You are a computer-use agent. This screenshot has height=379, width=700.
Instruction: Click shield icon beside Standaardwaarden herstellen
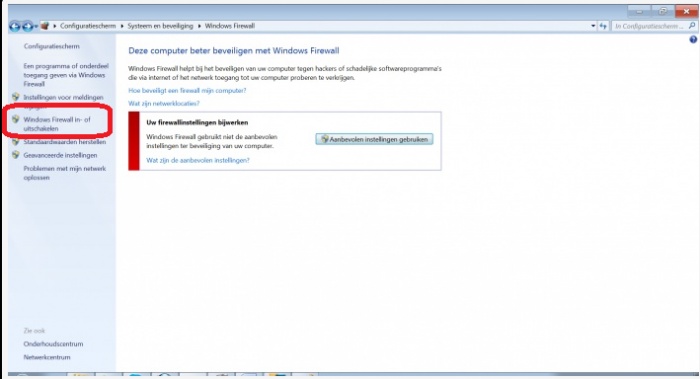click(16, 142)
